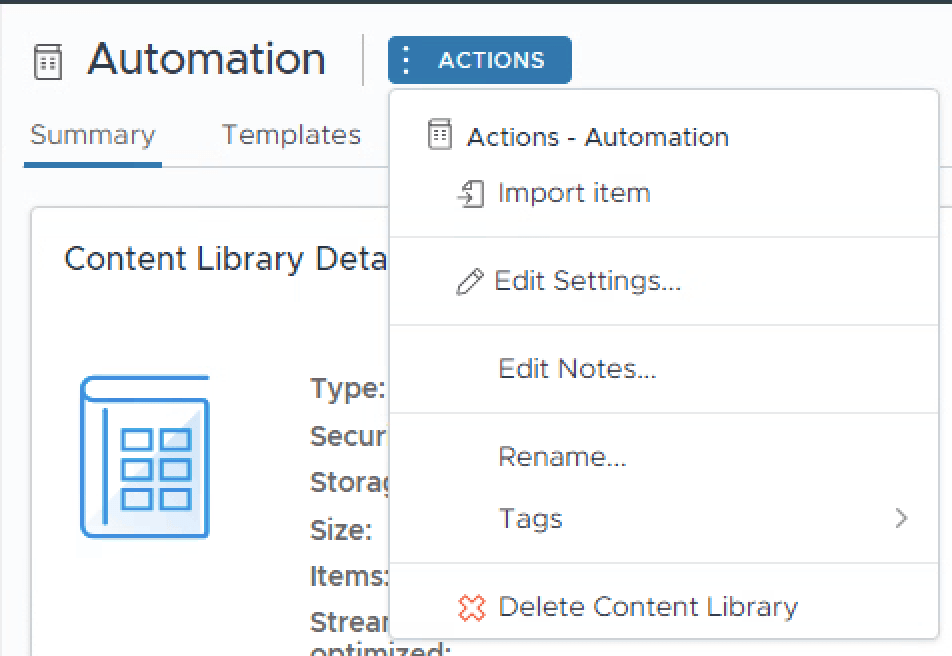Viewport: 952px width, 656px height.
Task: Click the three-dot icon in ACTIONS button
Action: point(405,60)
